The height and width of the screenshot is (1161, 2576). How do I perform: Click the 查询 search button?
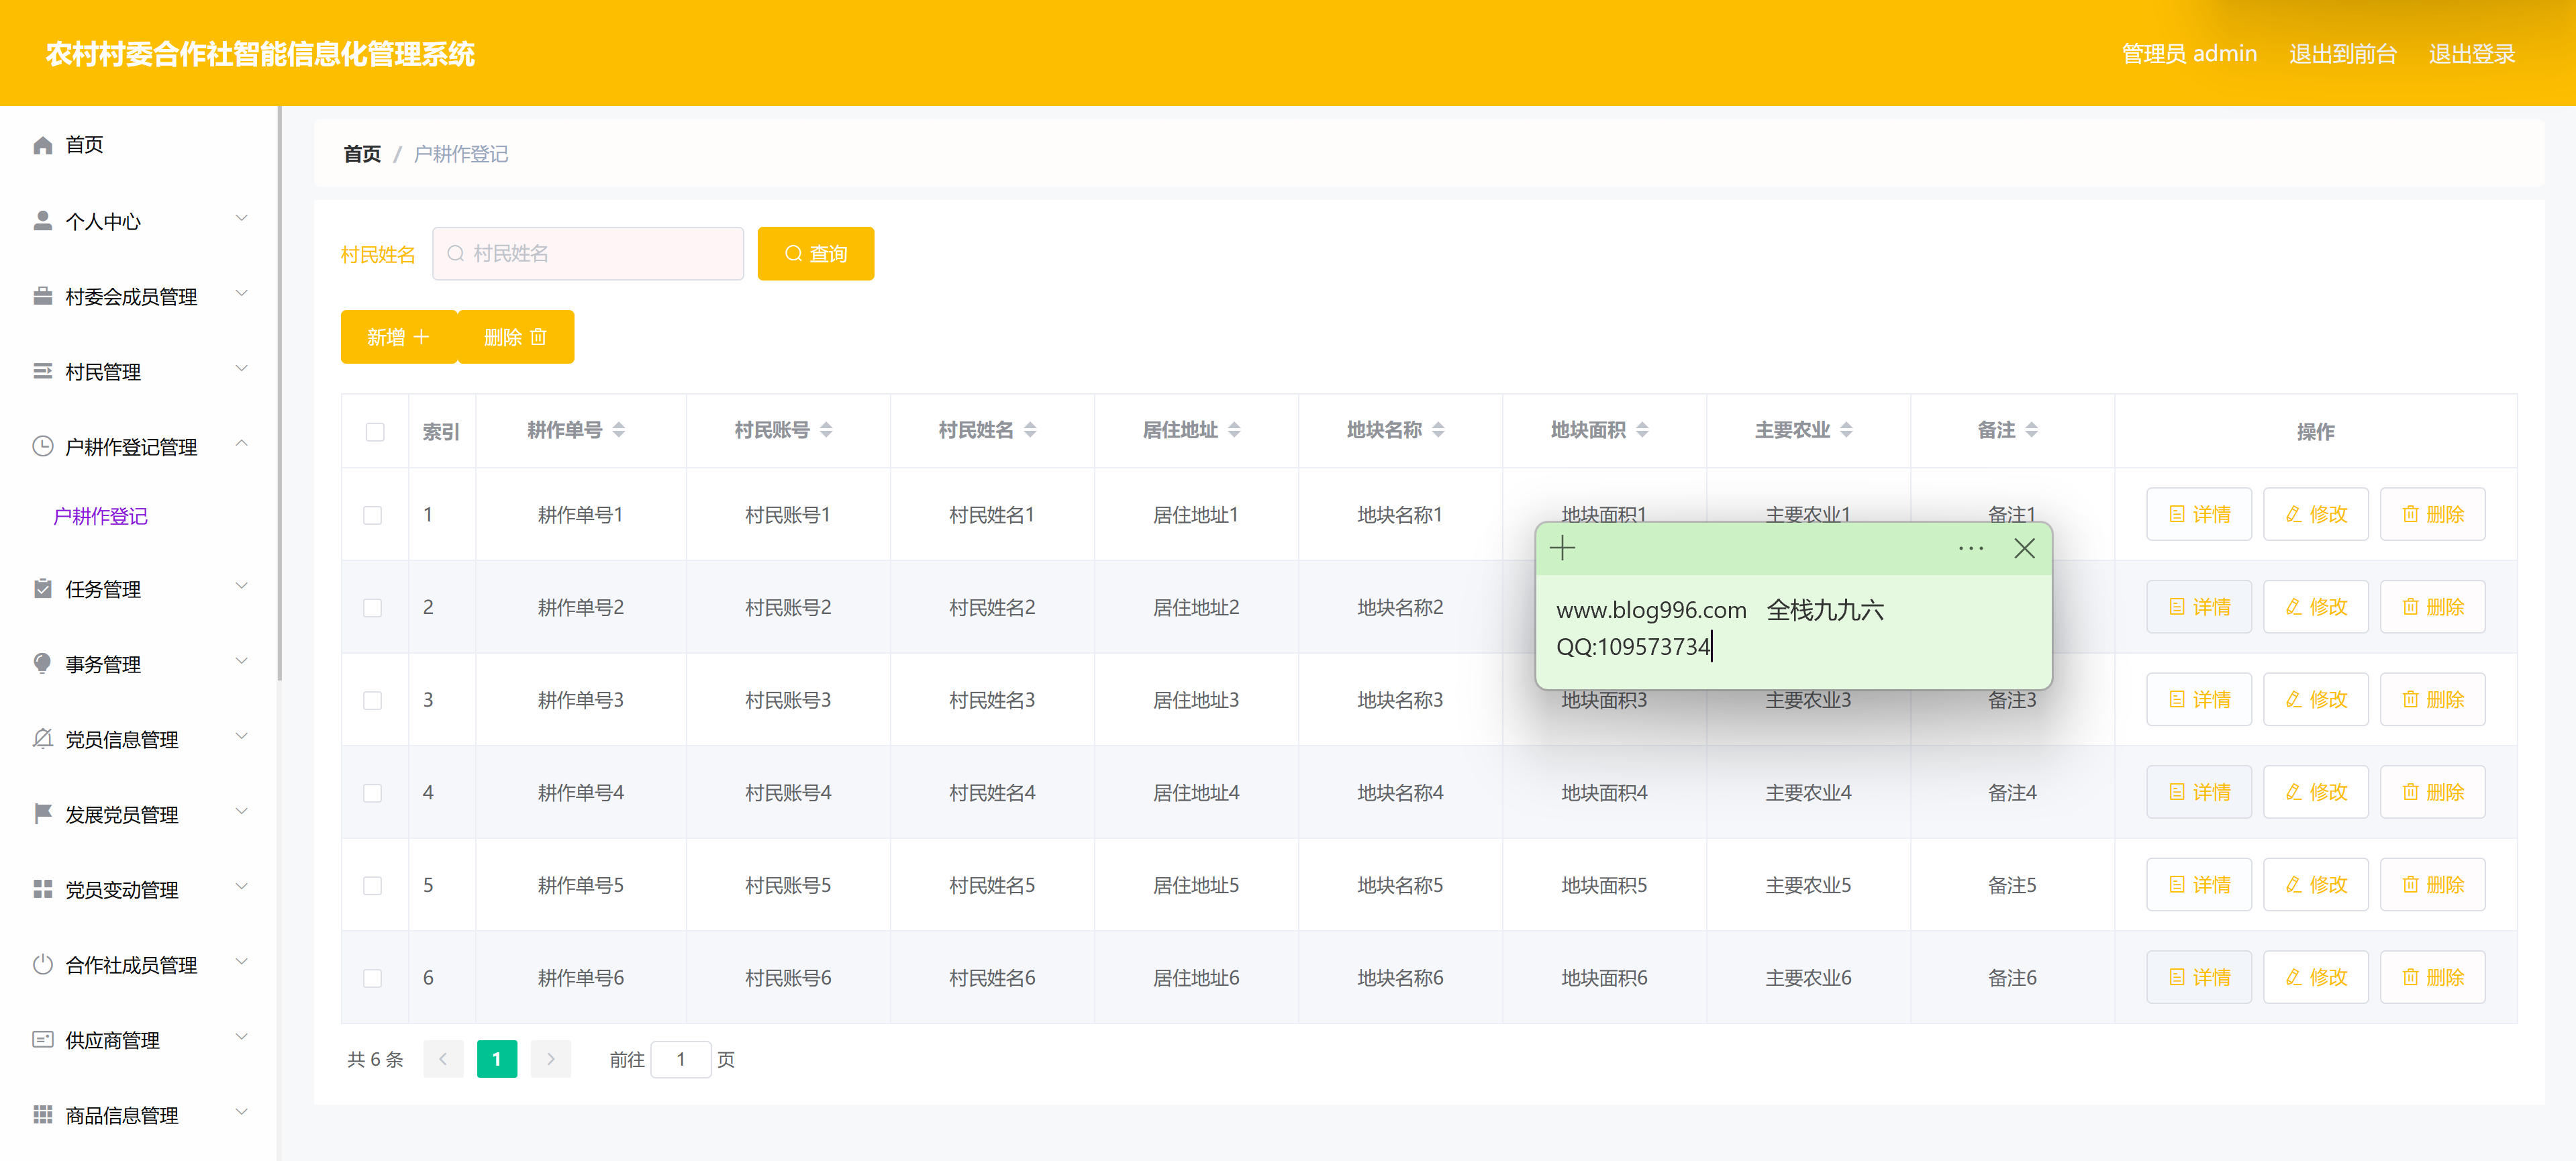tap(815, 254)
